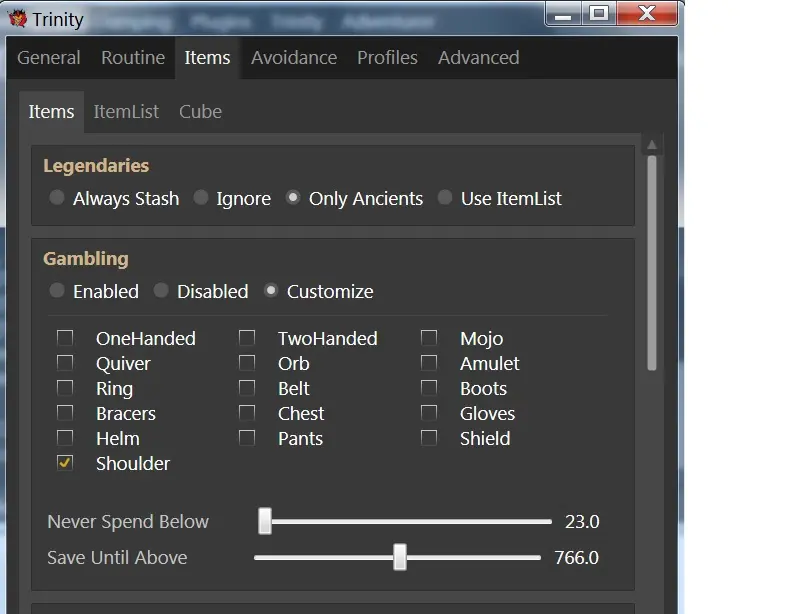
Task: Enable the Belt checkbox
Action: coord(247,387)
